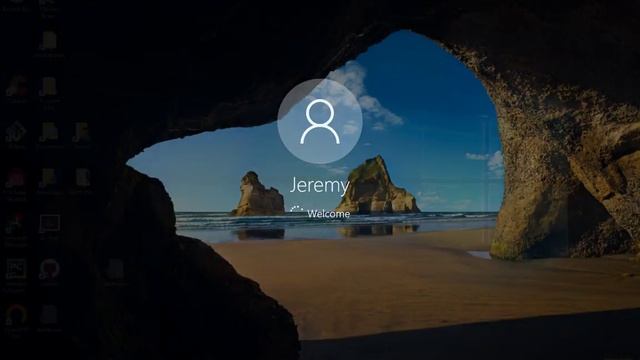This screenshot has width=640, height=360.
Task: Click the "Jeremy" account name
Action: pos(320,186)
